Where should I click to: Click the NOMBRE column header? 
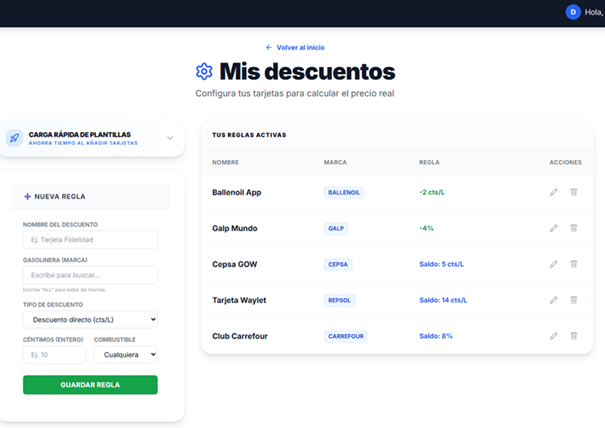(225, 162)
